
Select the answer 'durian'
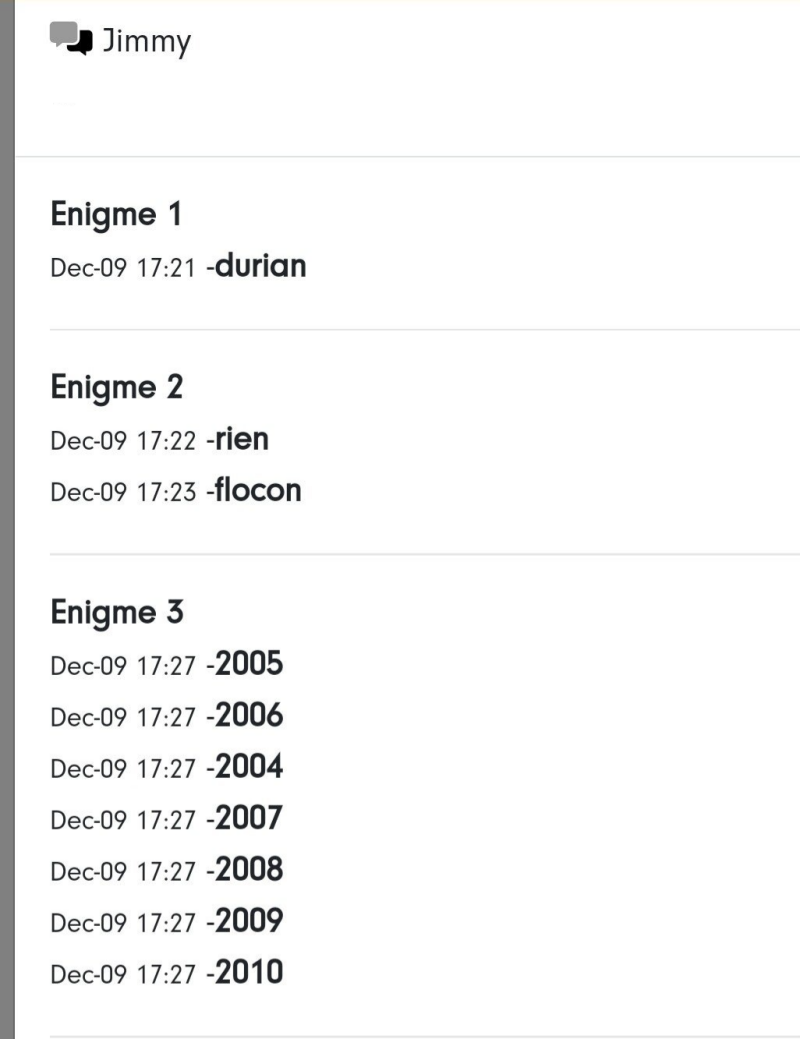[x=261, y=266]
